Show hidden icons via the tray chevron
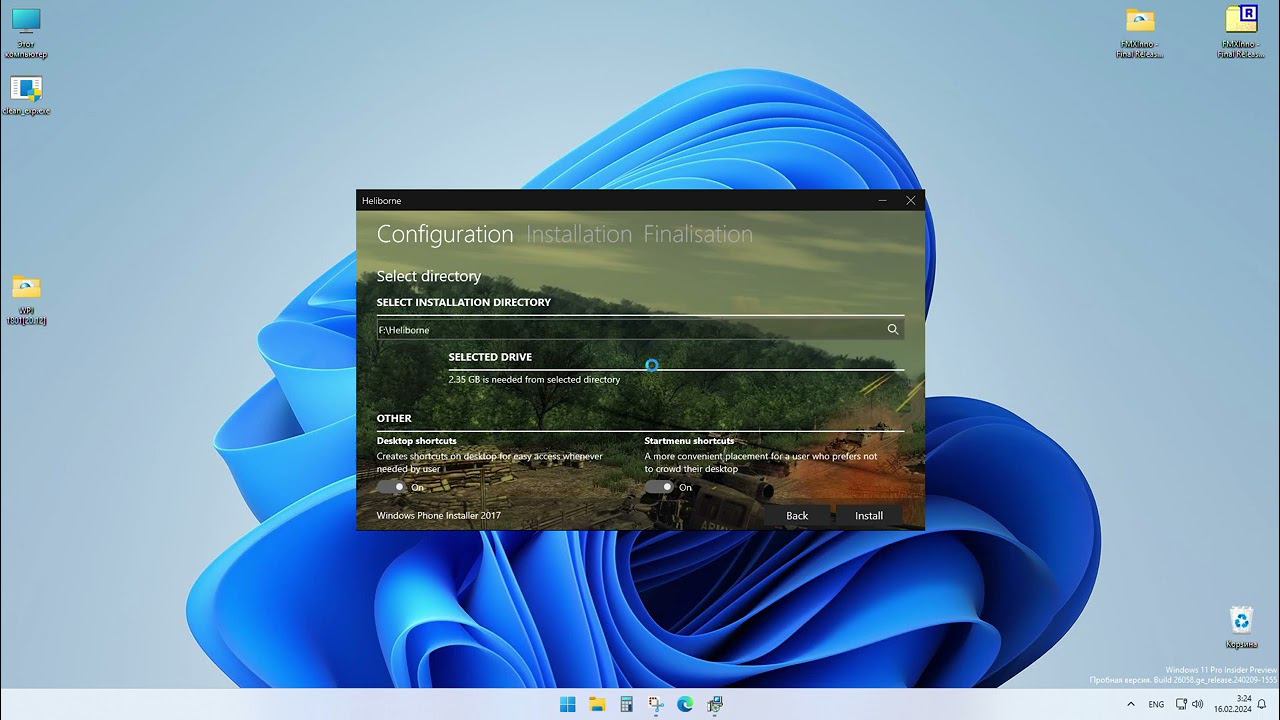1280x720 pixels. (1129, 704)
